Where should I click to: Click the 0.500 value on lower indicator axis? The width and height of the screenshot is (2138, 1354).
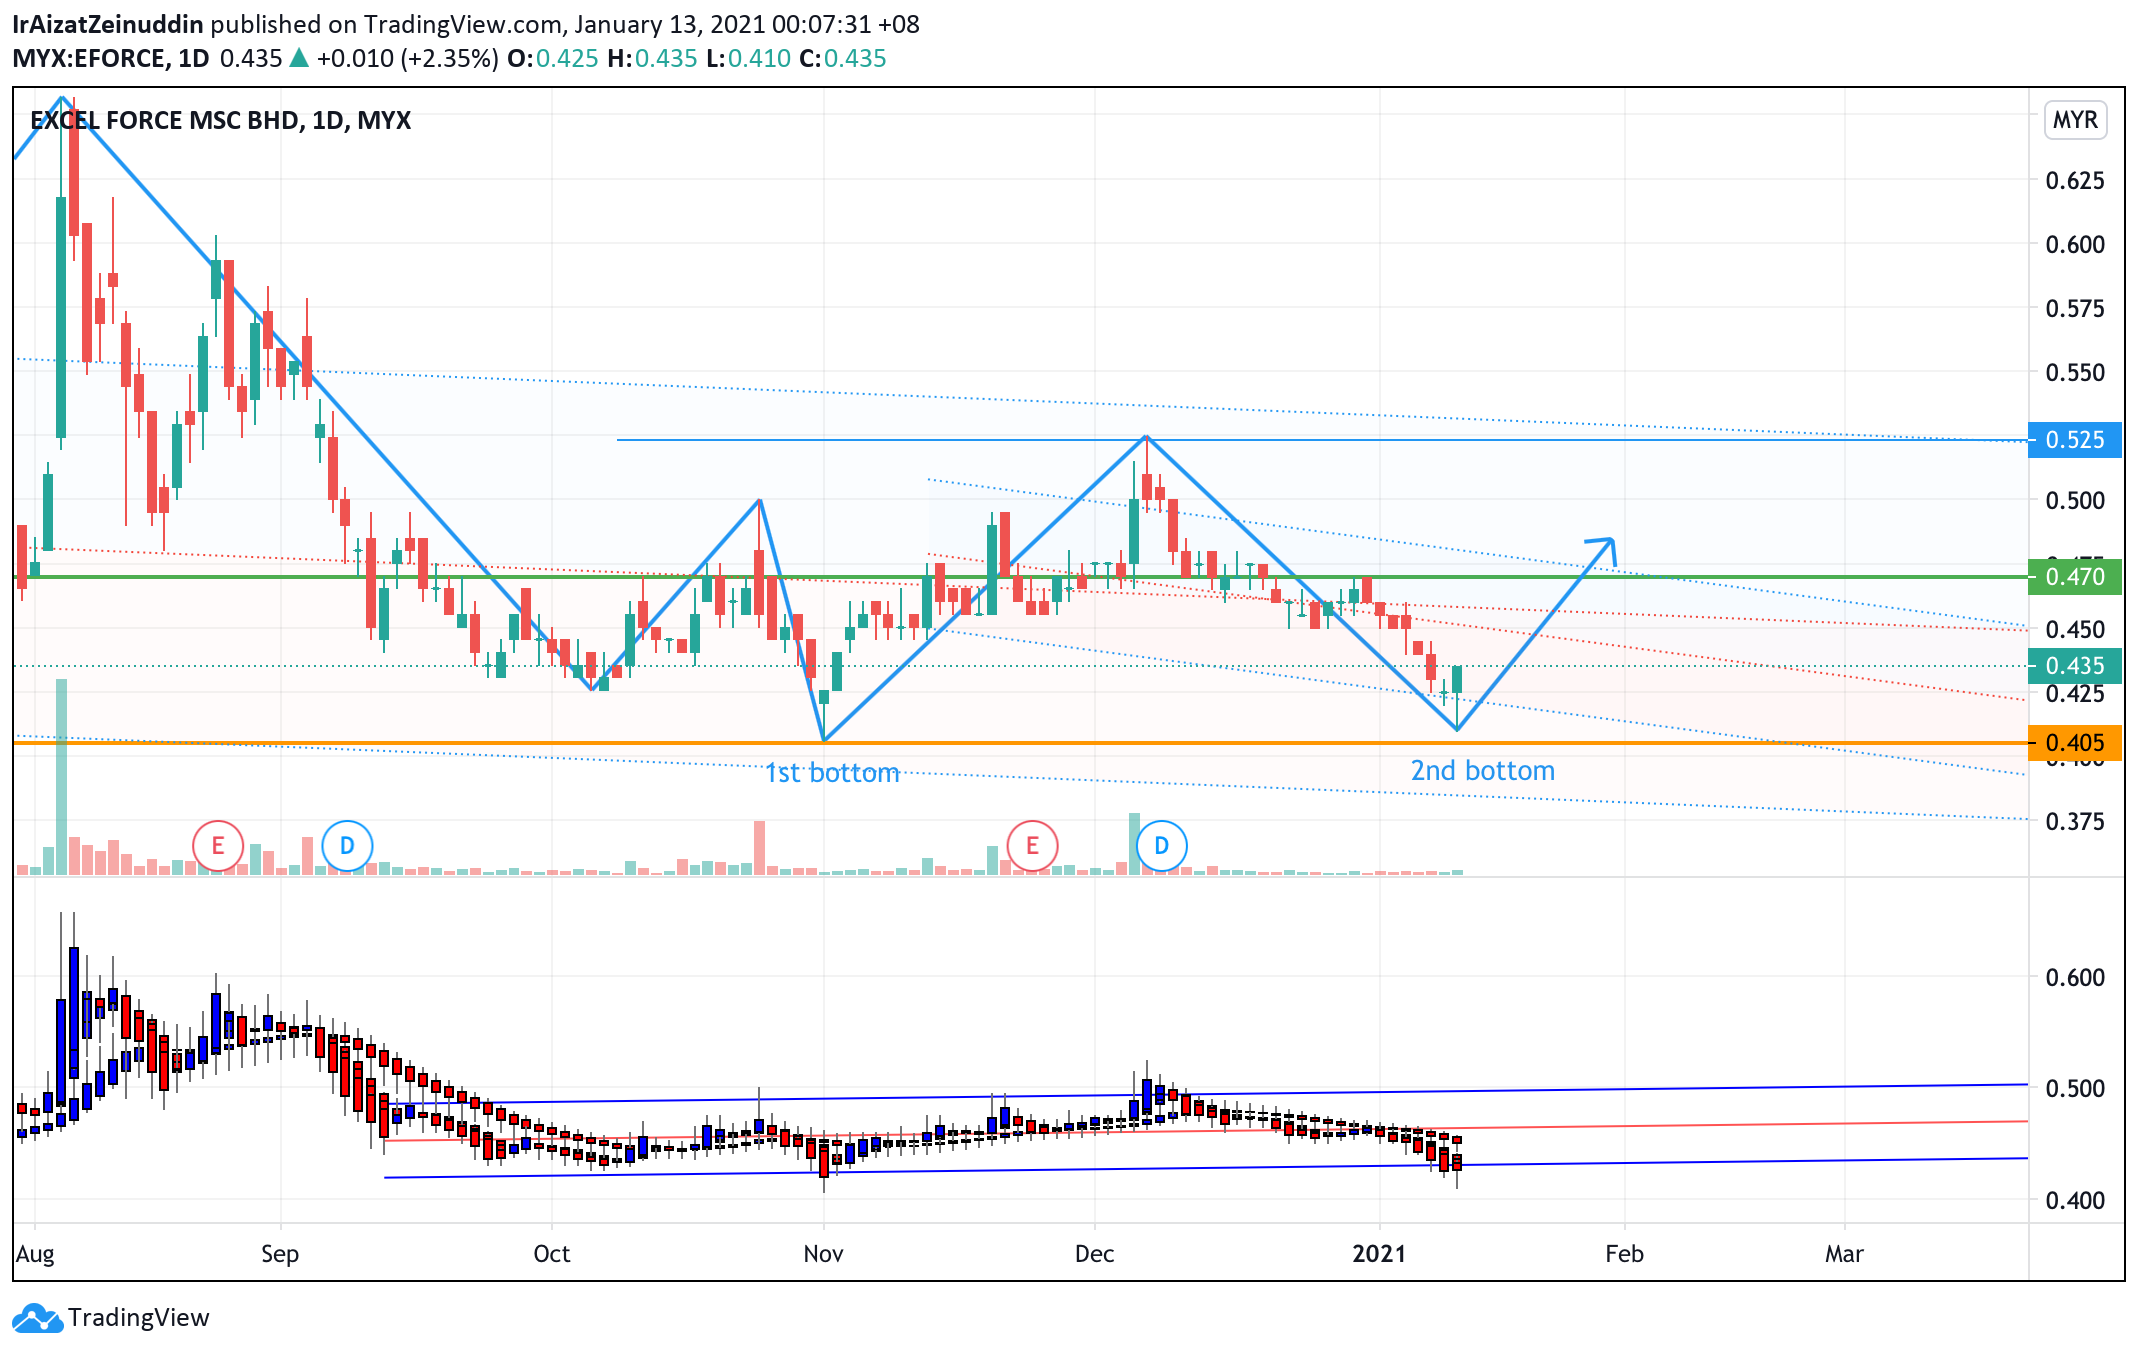coord(2075,1089)
